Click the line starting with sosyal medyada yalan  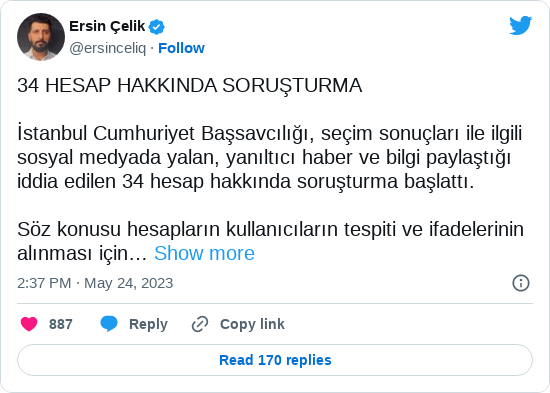[264, 158]
